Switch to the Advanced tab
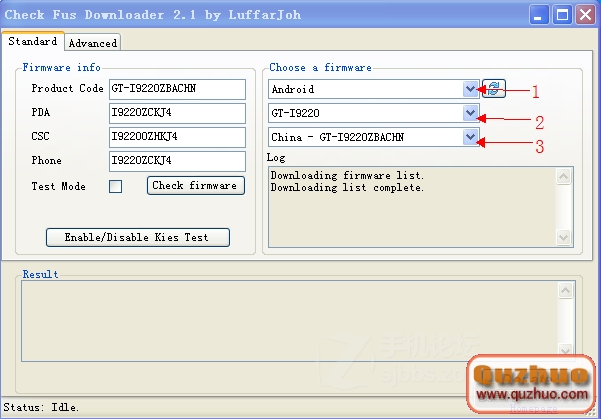This screenshot has width=601, height=419. [x=93, y=43]
